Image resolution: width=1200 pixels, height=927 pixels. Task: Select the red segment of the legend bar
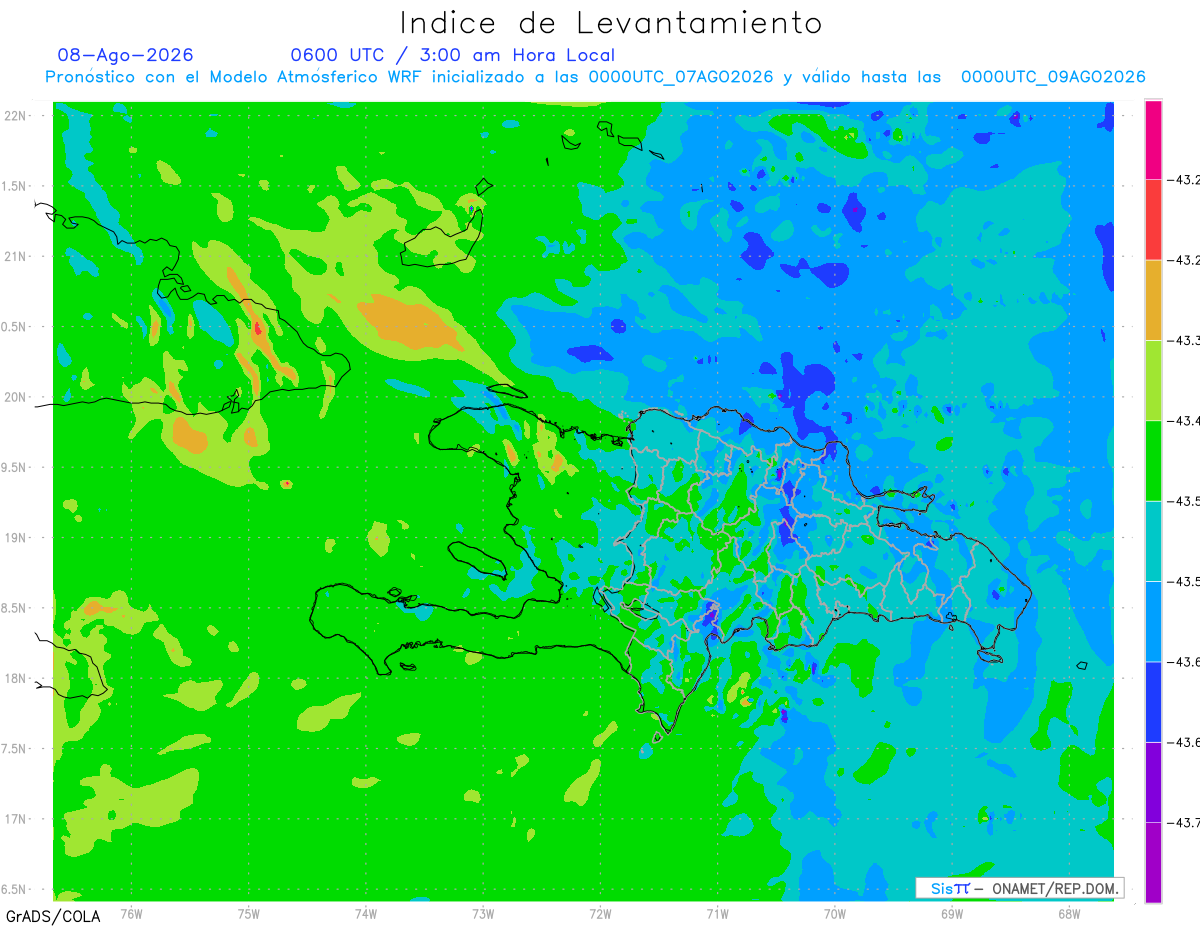pos(1153,220)
